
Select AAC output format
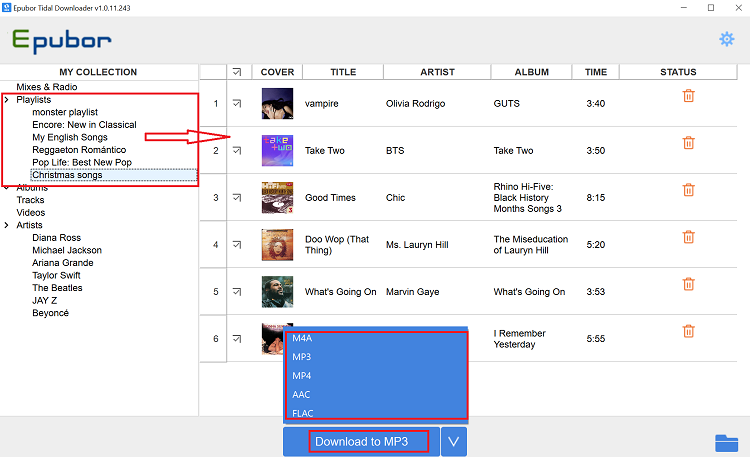click(375, 395)
